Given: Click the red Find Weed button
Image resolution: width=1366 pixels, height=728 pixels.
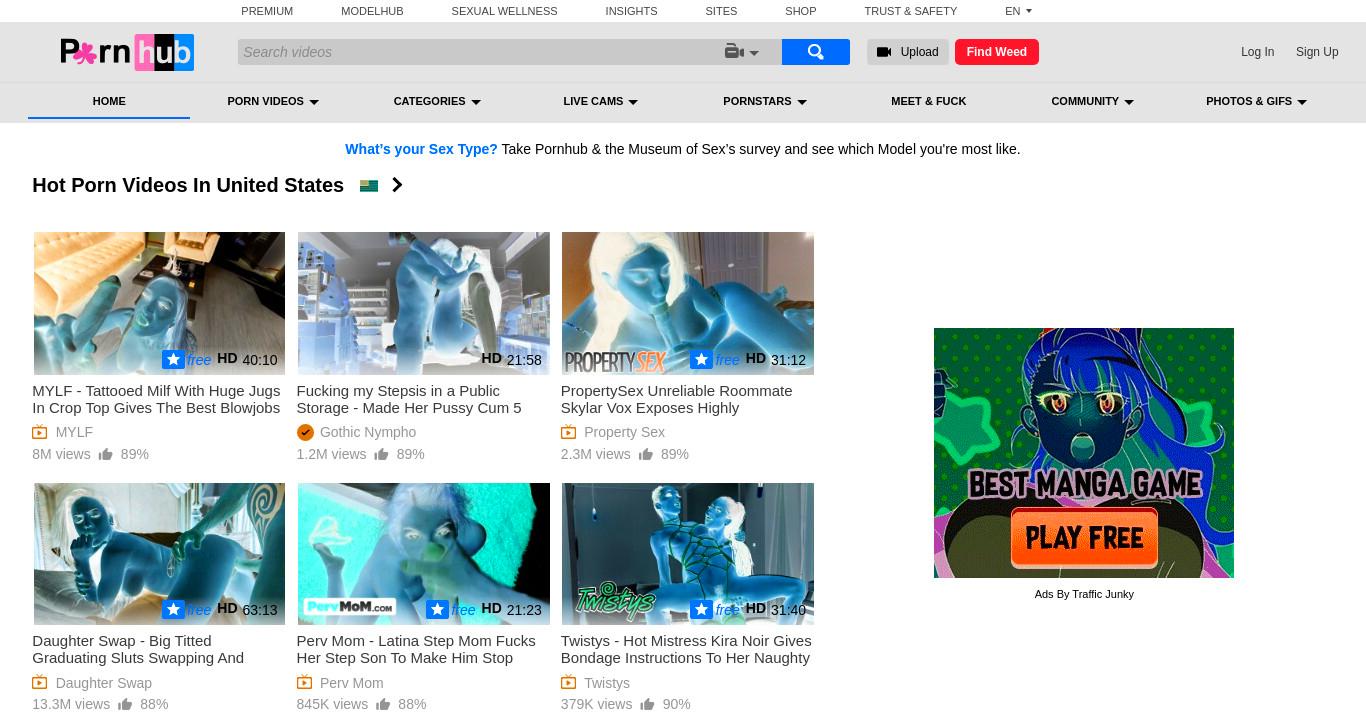Looking at the screenshot, I should point(997,52).
